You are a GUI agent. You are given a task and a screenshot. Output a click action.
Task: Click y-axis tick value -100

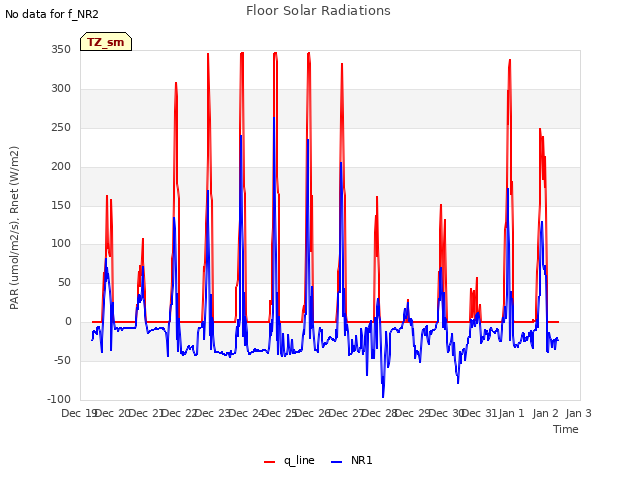(x=59, y=399)
